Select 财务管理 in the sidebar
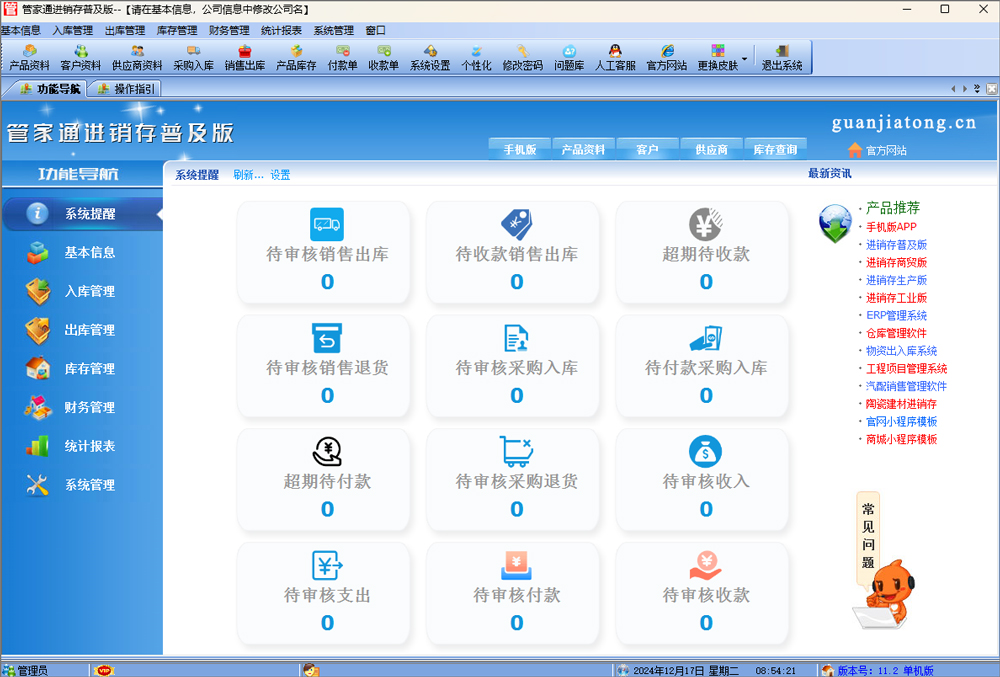This screenshot has height=677, width=1000. pos(82,407)
